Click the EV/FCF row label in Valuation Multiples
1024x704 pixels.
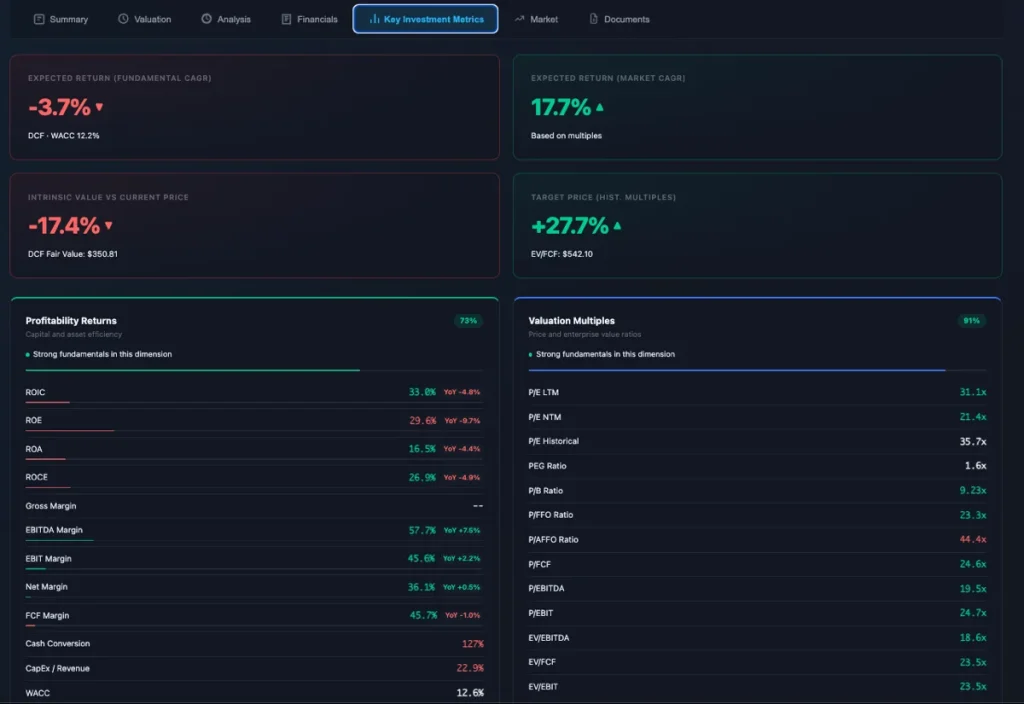[542, 662]
